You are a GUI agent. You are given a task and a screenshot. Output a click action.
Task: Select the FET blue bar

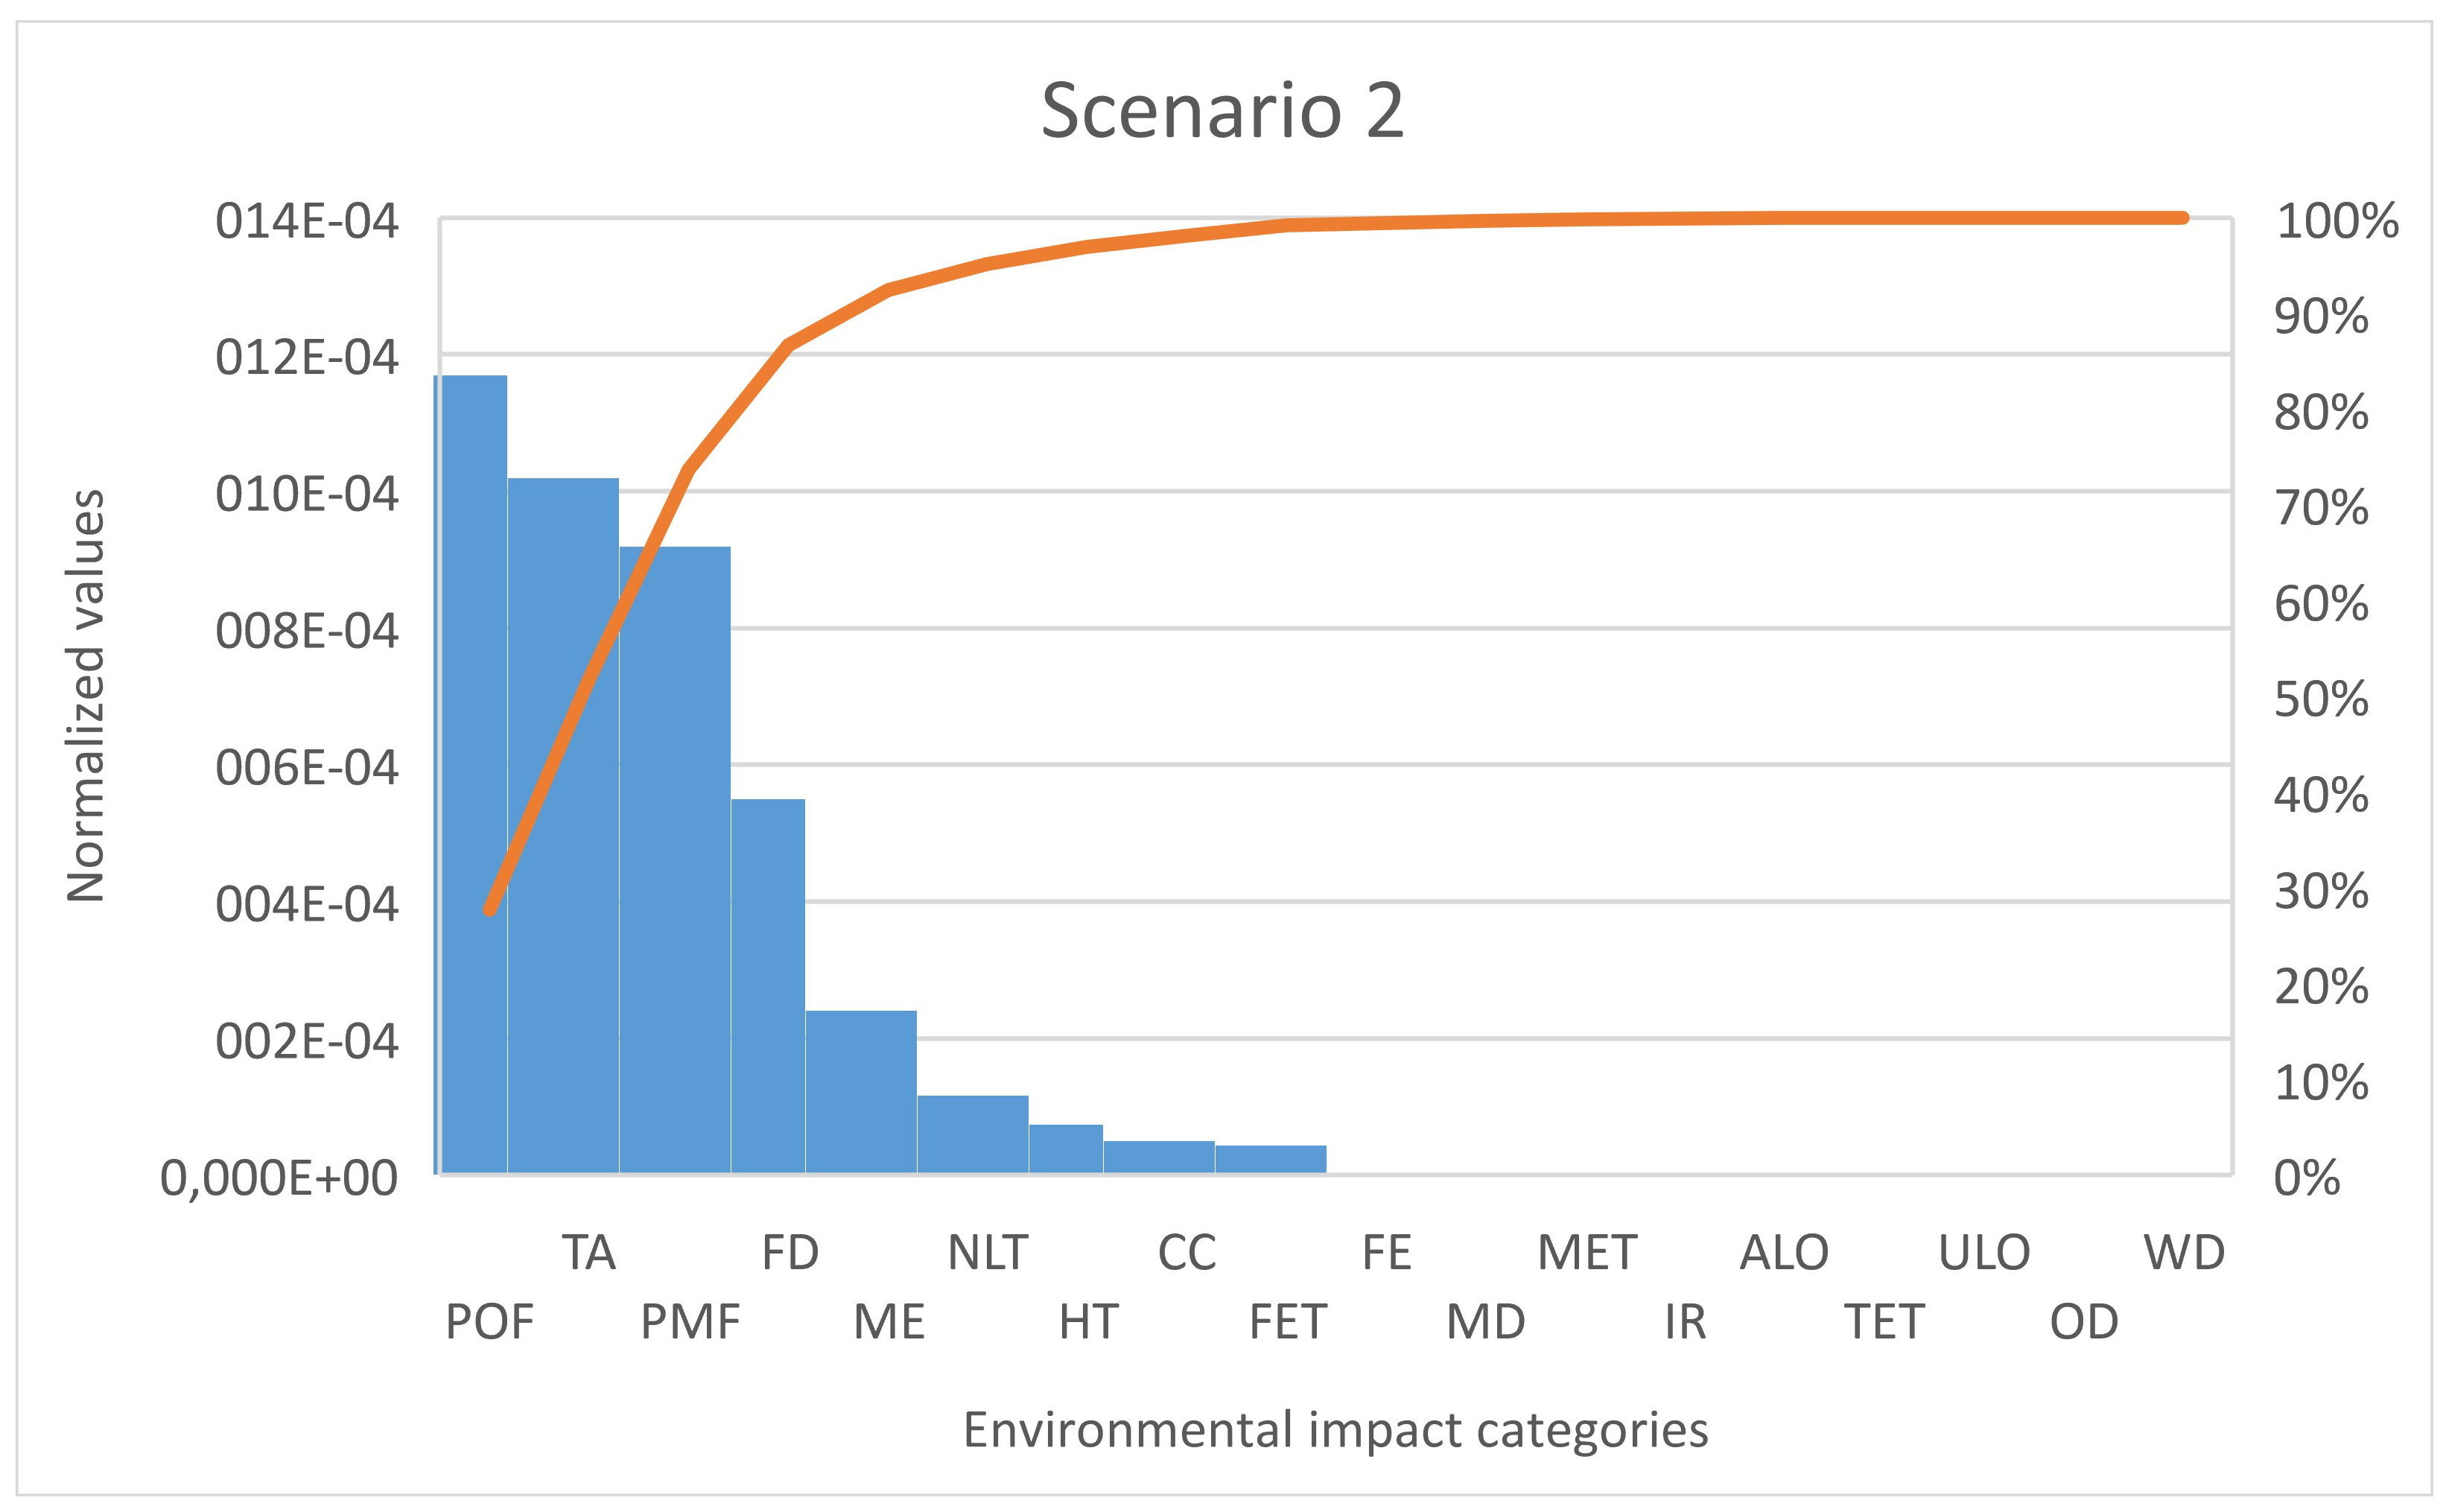pos(1271,1159)
